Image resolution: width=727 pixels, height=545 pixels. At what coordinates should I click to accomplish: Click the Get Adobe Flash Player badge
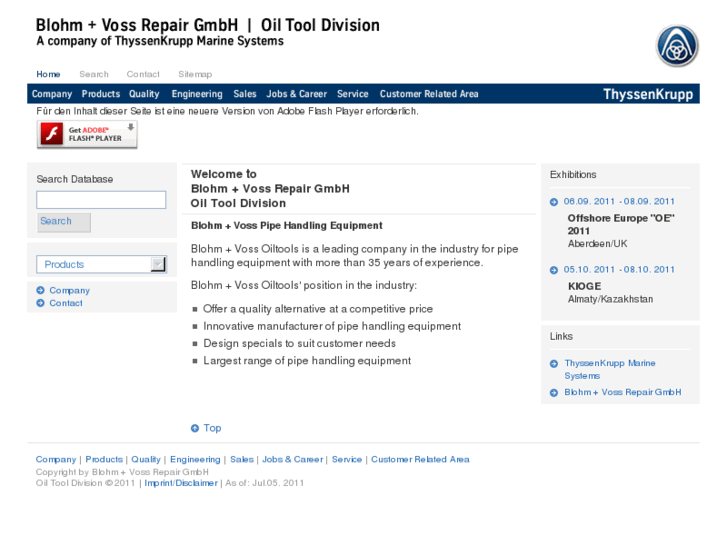[x=87, y=135]
